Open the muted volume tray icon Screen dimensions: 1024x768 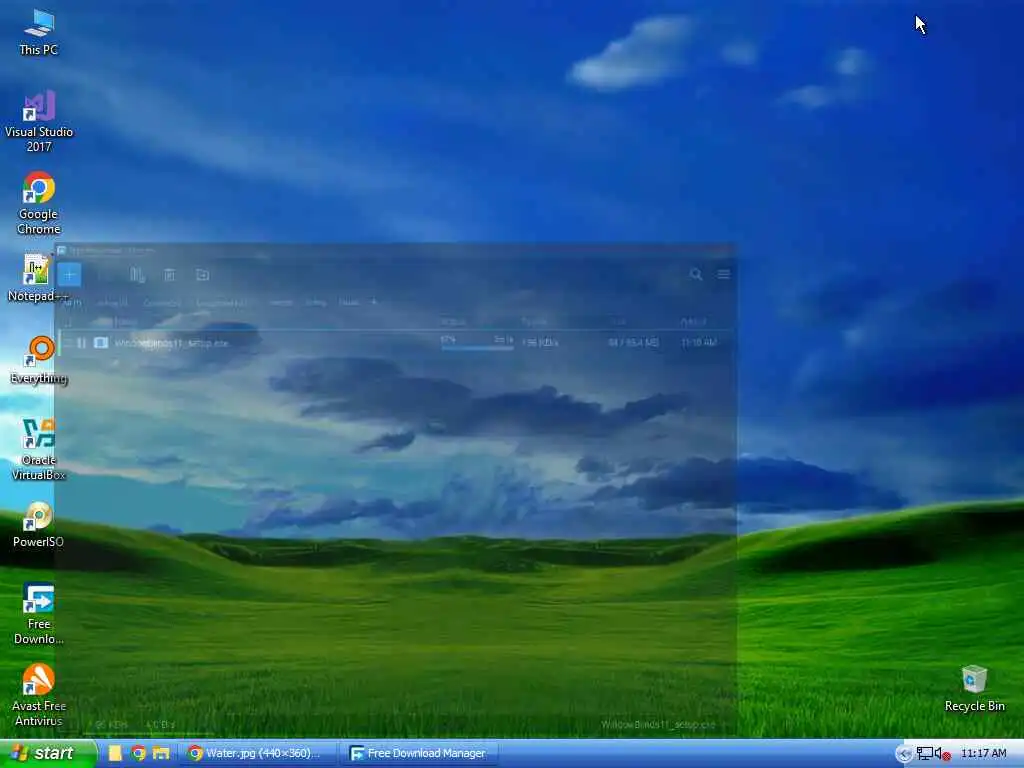[942, 754]
